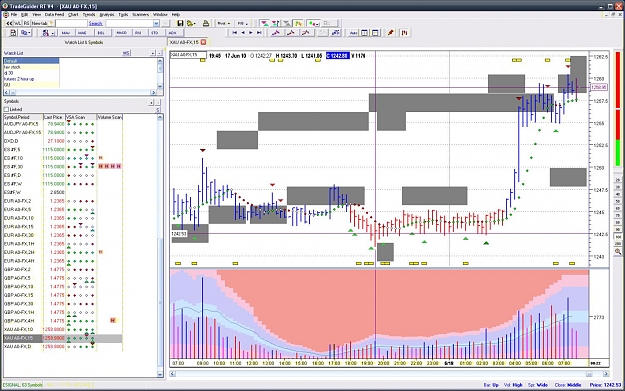Select the EUR A0-FX,1H symbol row

[x=63, y=244]
